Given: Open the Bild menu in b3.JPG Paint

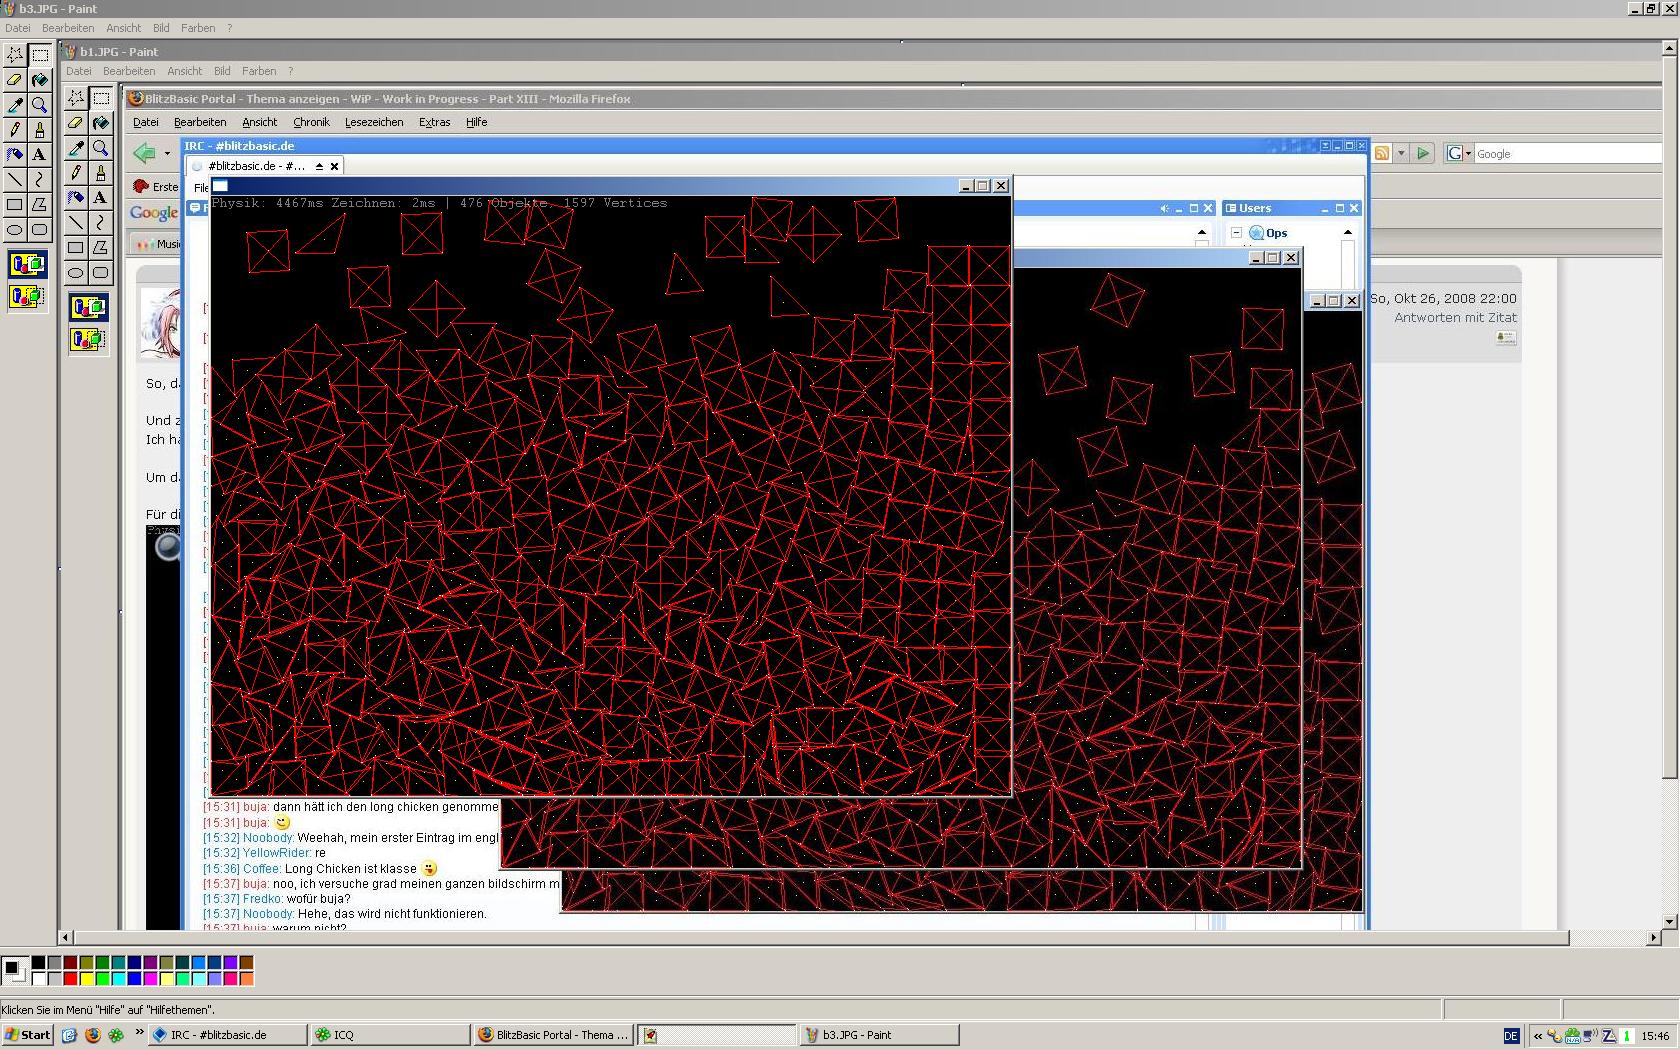Looking at the screenshot, I should click(161, 28).
